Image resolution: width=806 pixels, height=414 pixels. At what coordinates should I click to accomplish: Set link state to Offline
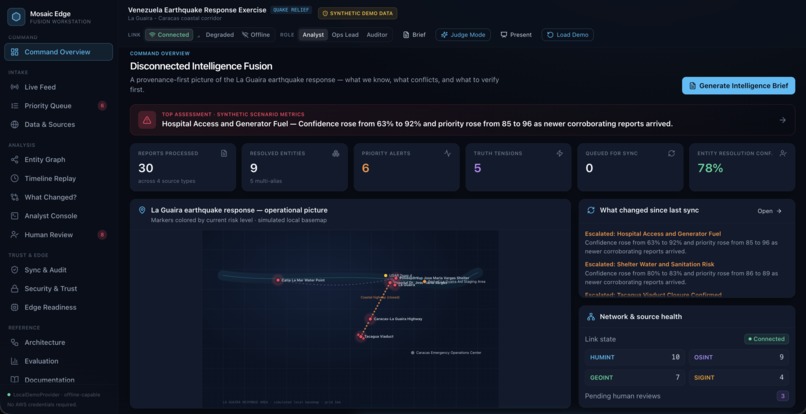(256, 35)
